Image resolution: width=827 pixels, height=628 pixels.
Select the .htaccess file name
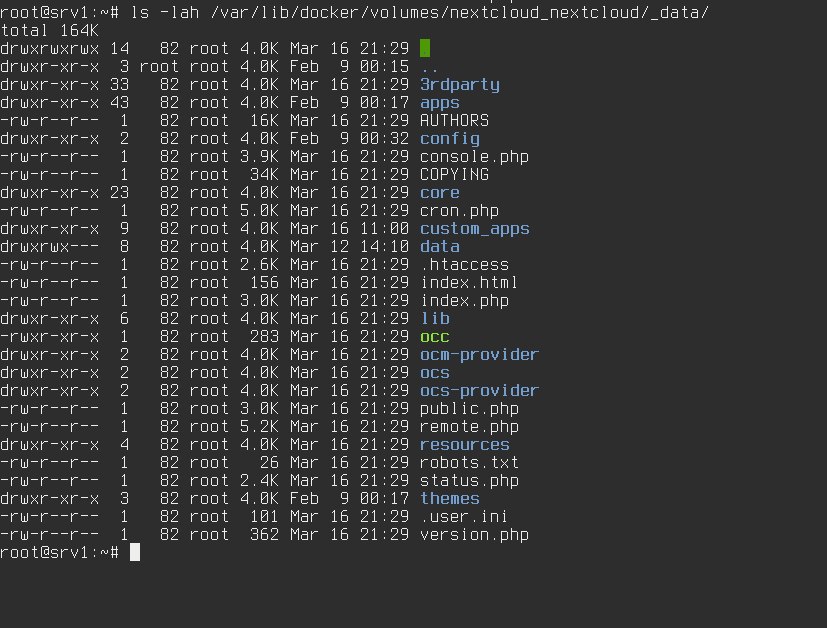(x=464, y=264)
